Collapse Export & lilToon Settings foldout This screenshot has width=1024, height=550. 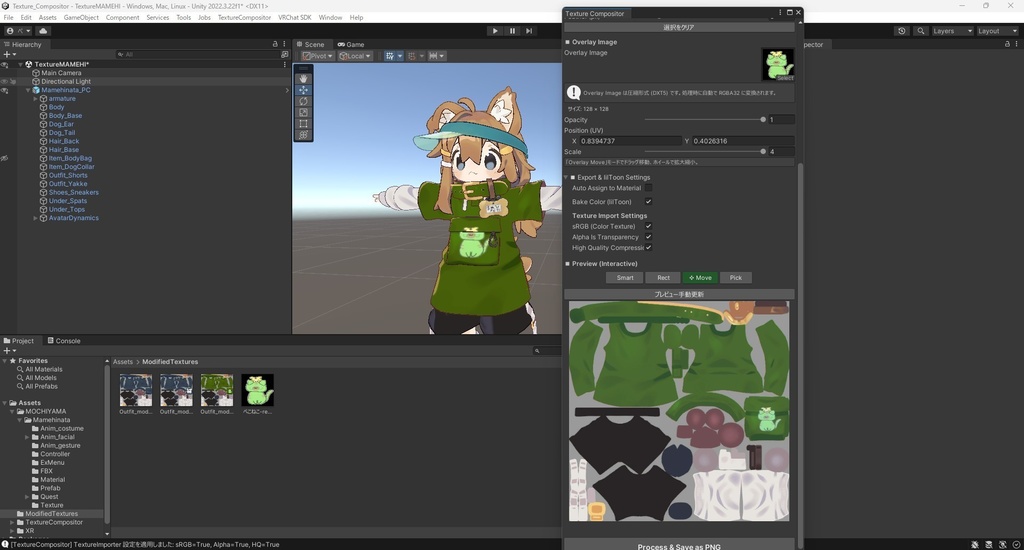click(566, 177)
